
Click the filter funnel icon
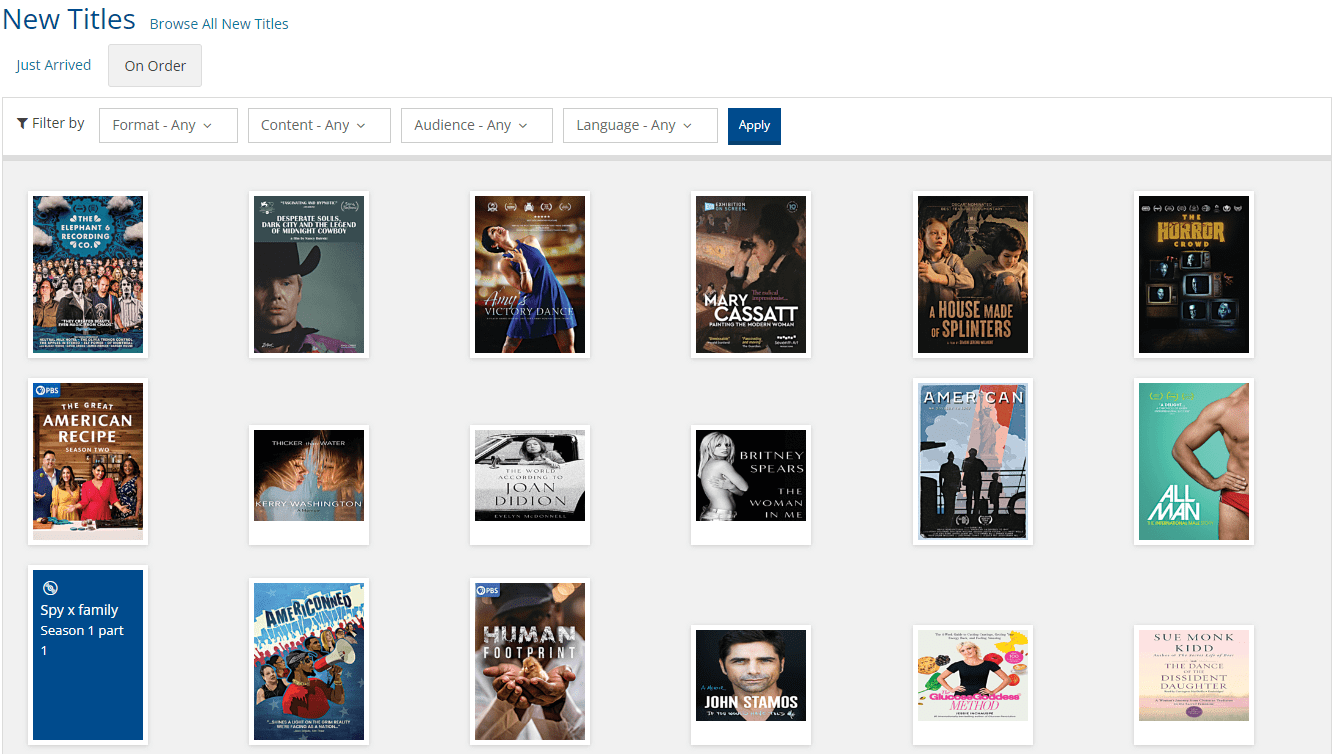[x=22, y=123]
